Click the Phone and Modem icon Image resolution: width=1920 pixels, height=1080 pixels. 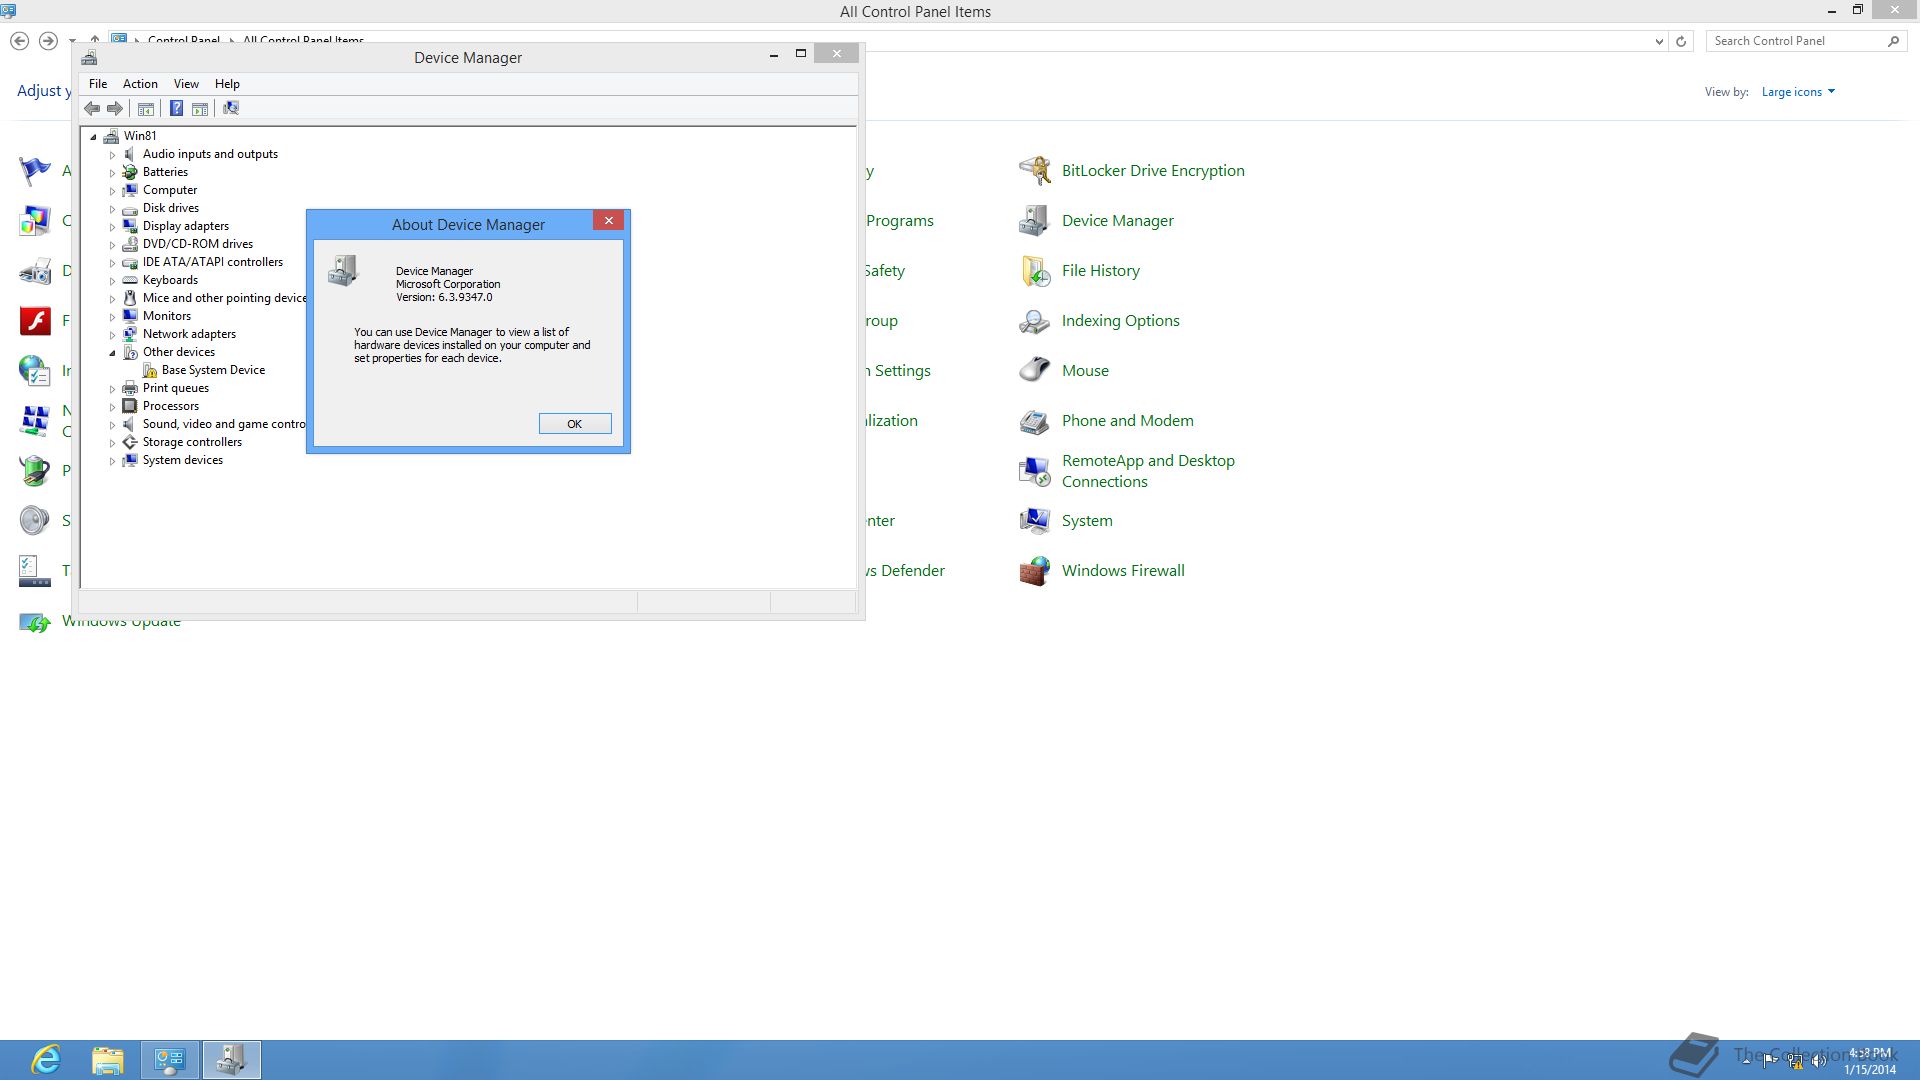pos(1034,420)
